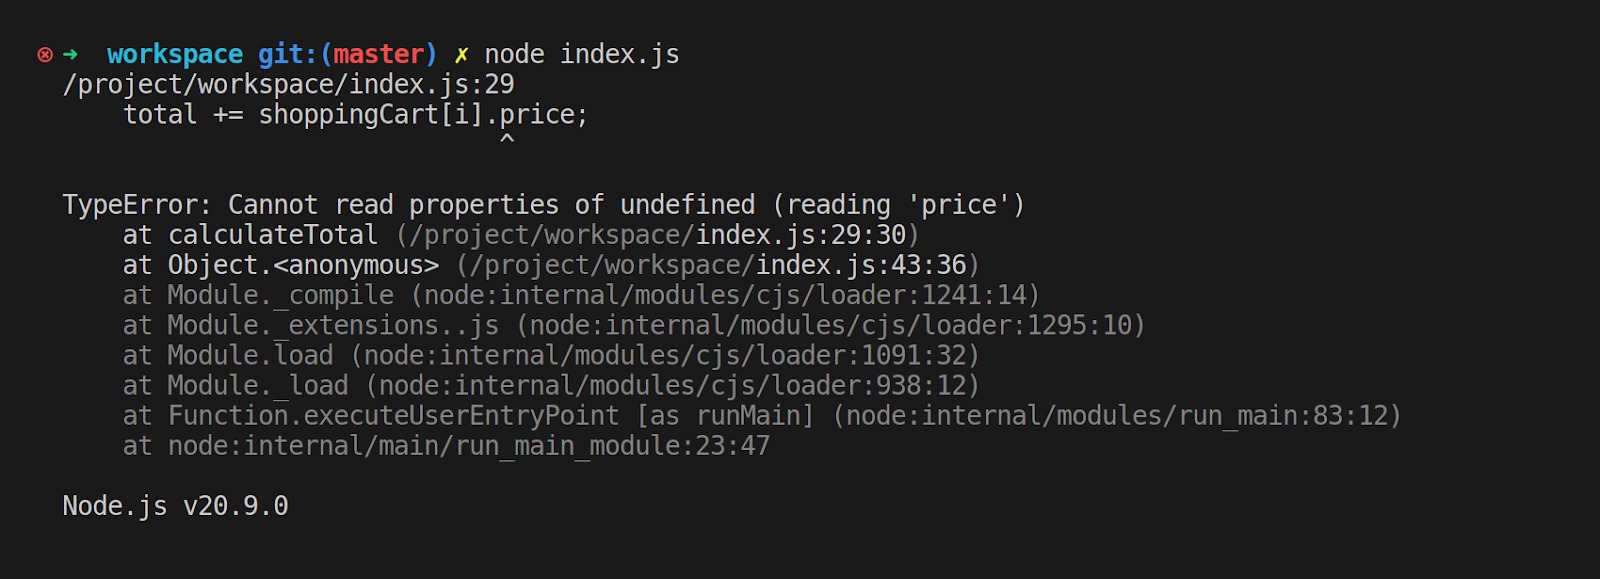
Task: Click the TypeError message line
Action: [543, 205]
